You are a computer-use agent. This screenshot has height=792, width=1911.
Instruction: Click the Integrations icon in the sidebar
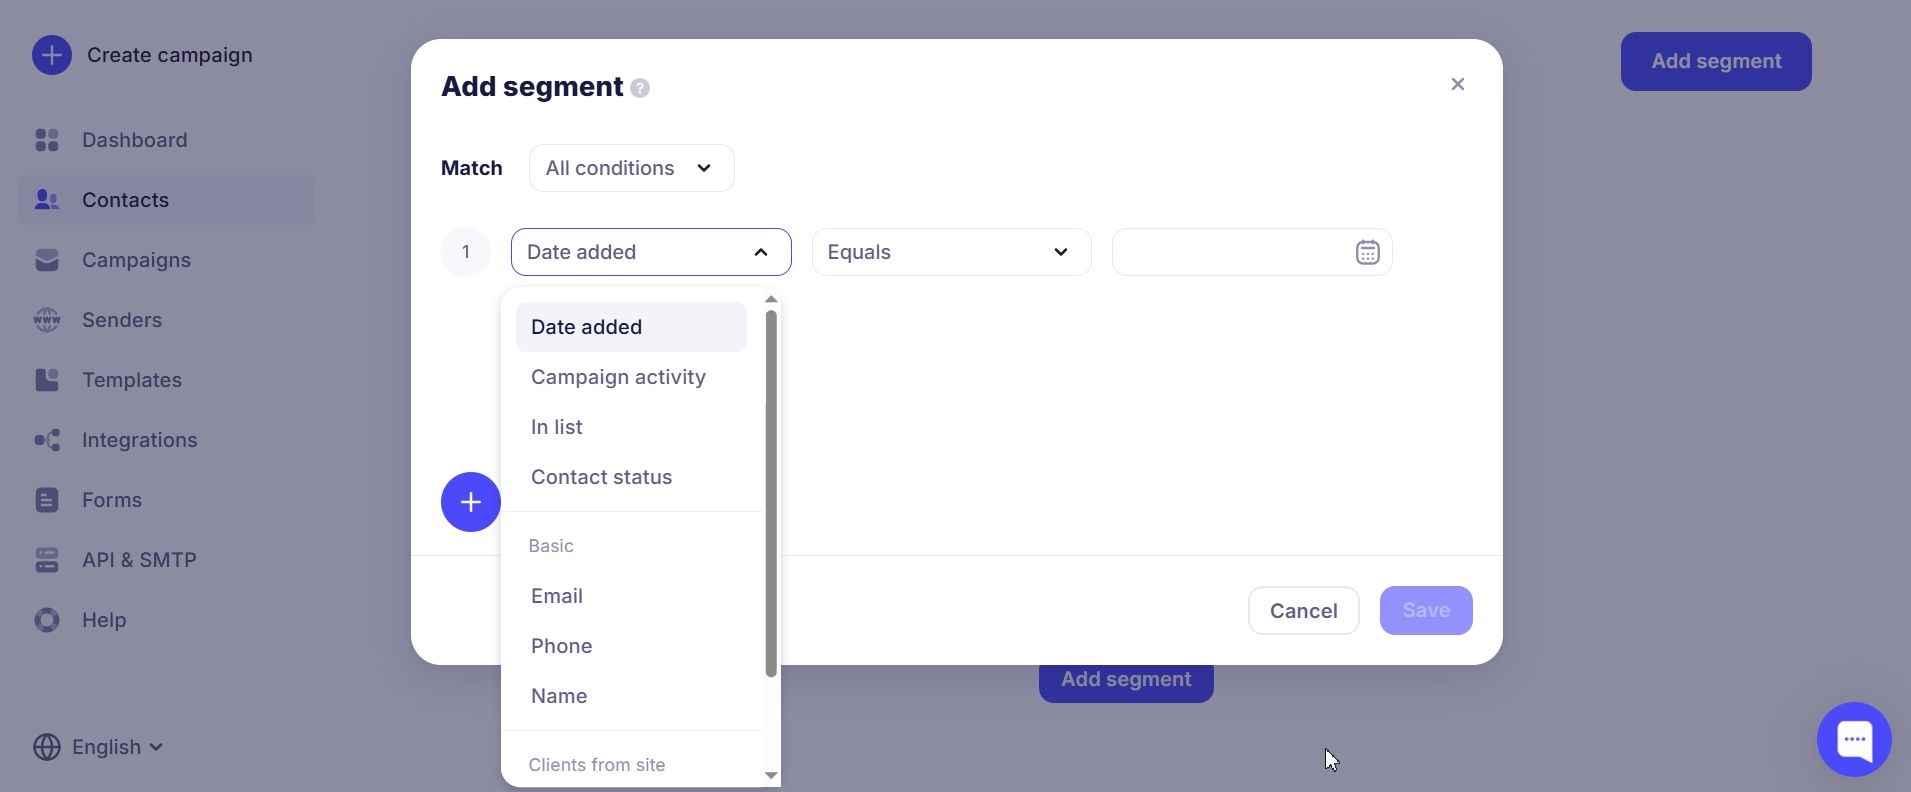[47, 440]
